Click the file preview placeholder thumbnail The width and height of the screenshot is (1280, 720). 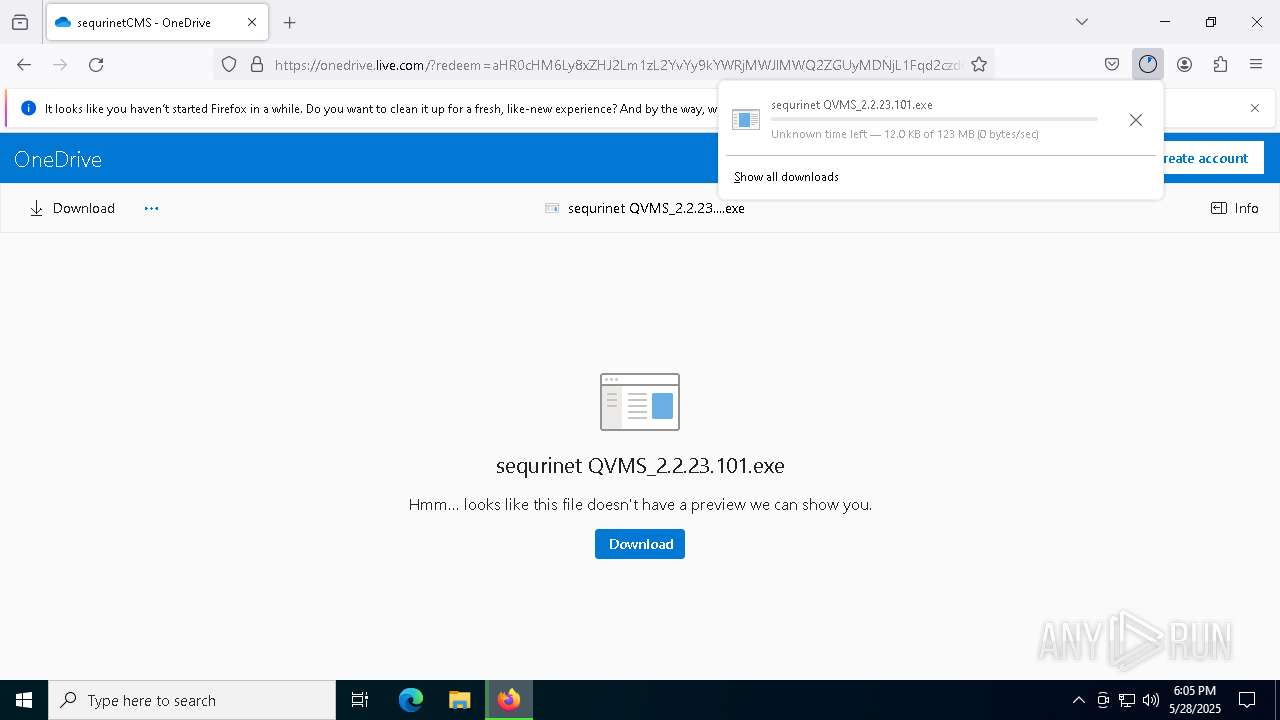640,402
